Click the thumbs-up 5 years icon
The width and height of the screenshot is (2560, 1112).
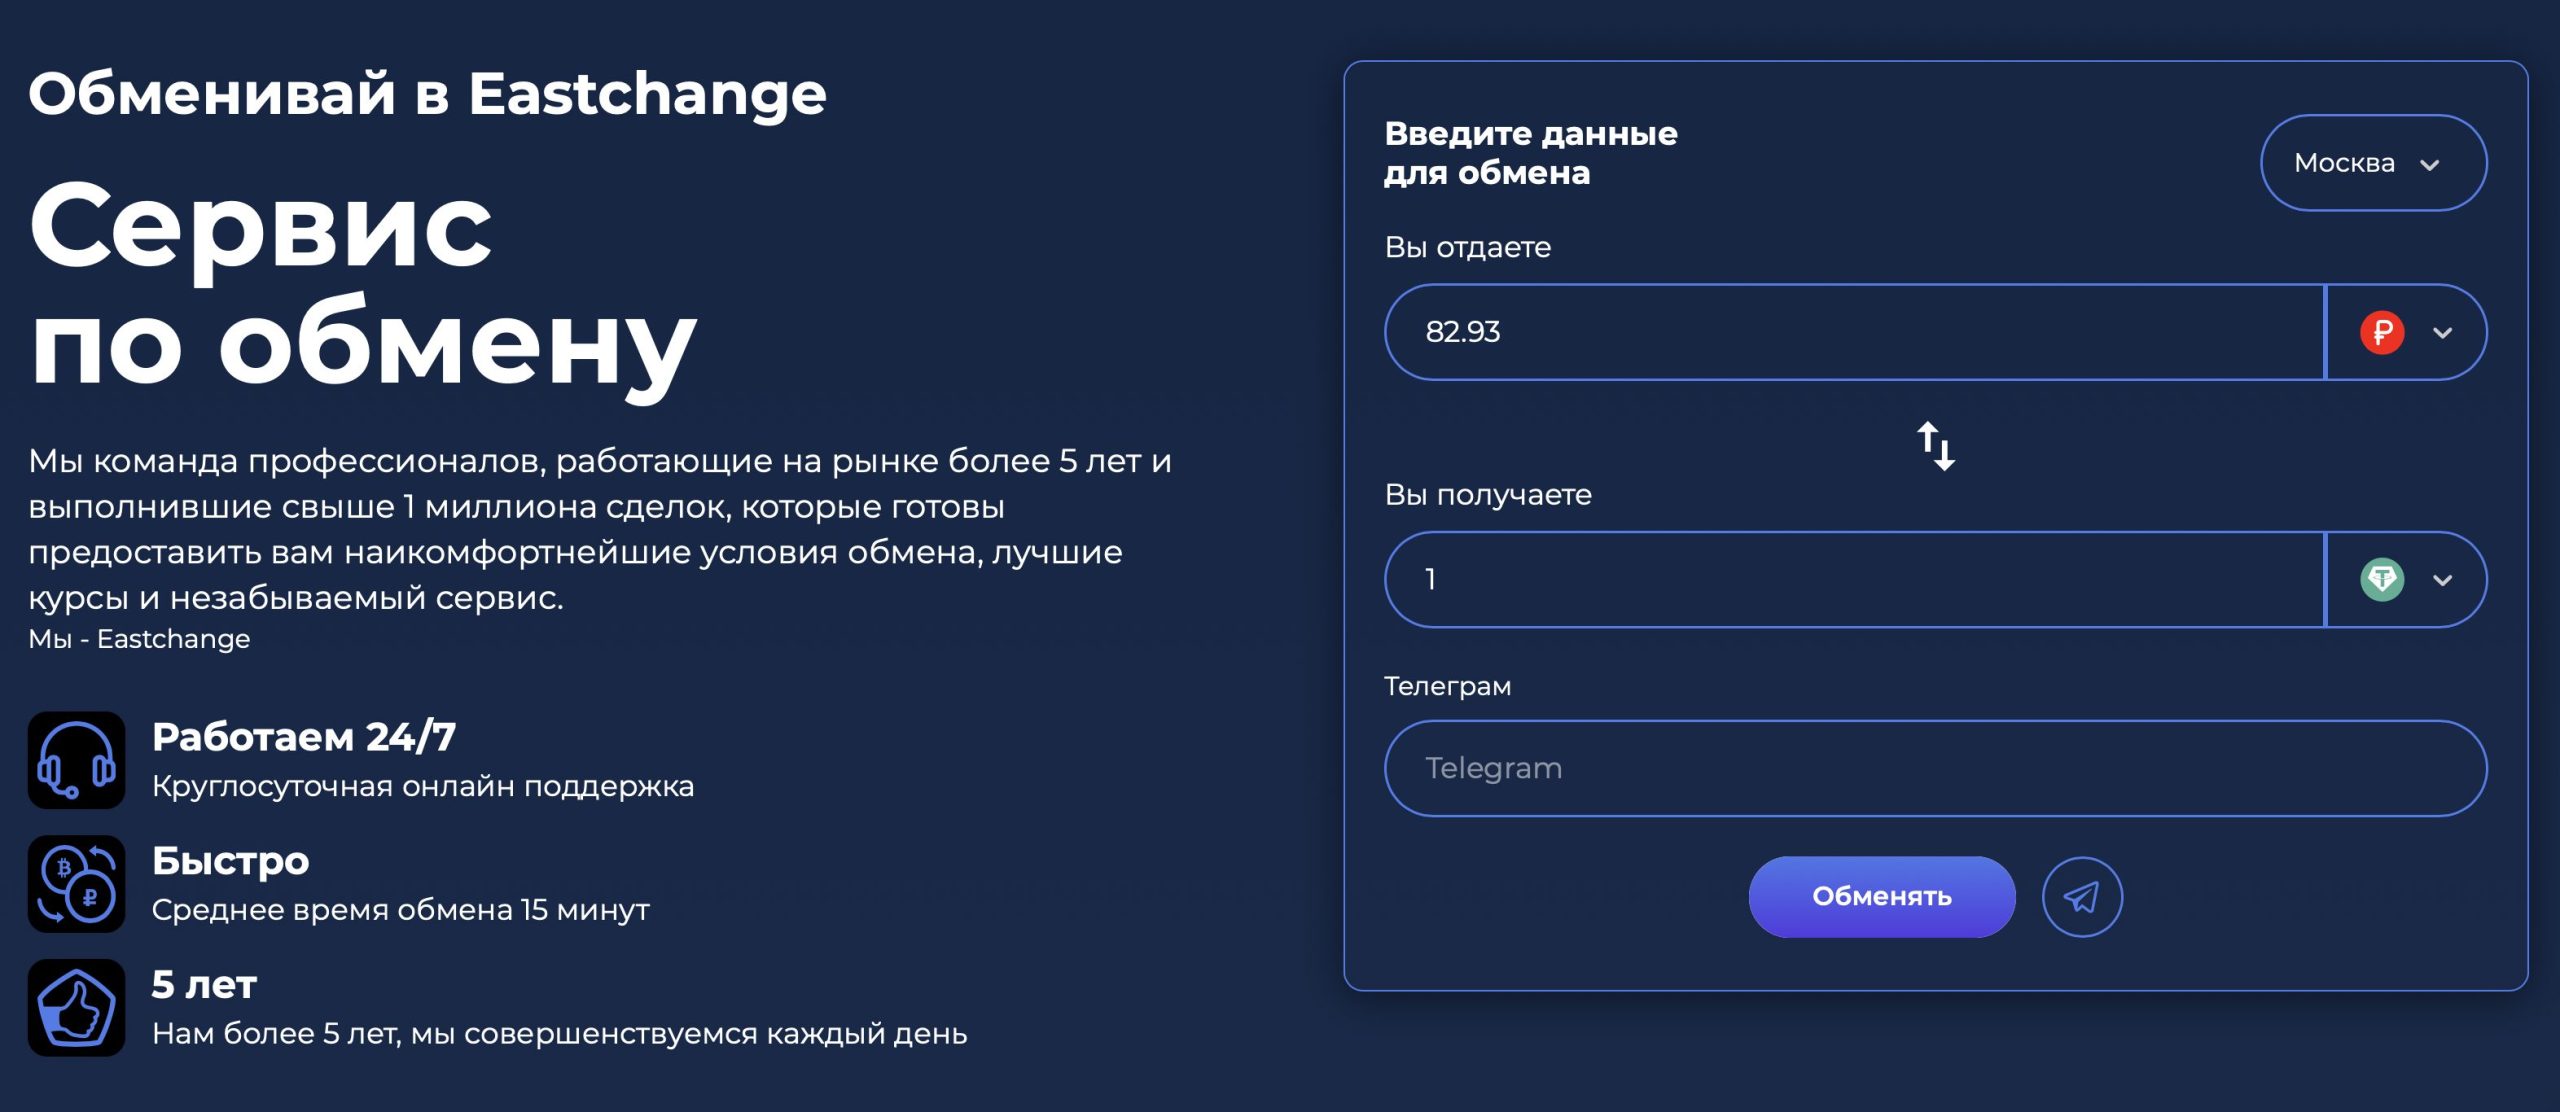click(x=77, y=1008)
